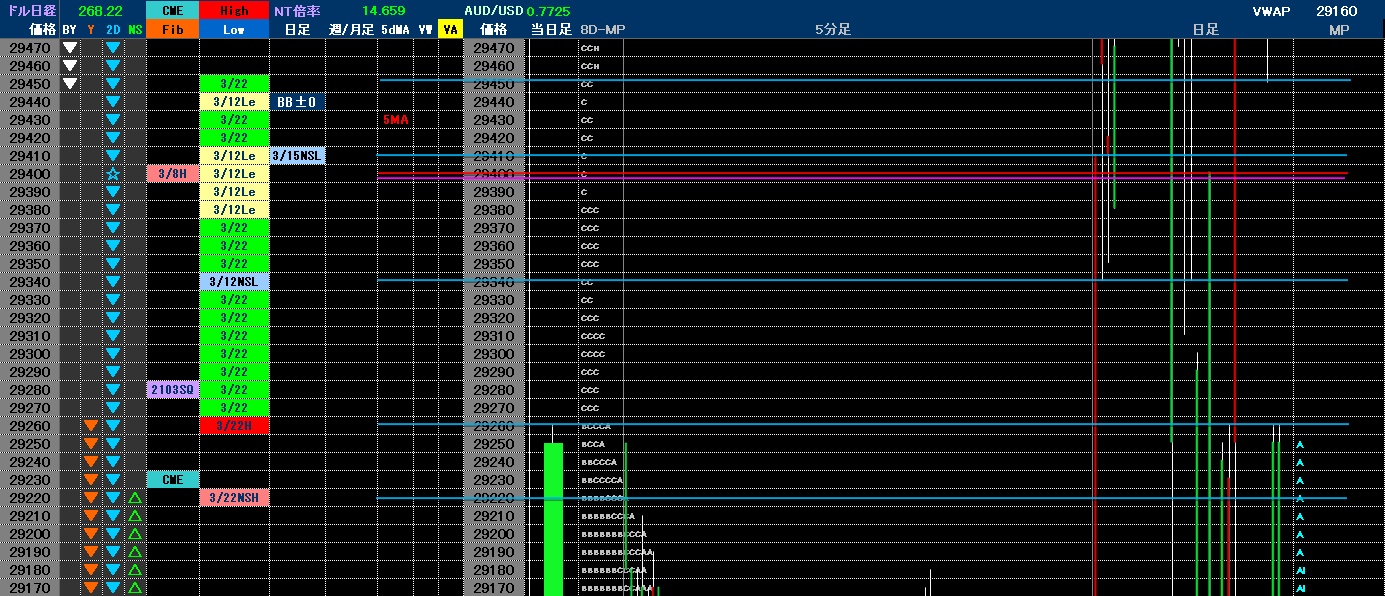Click the AUD/USD label
The width and height of the screenshot is (1385, 596).
493,11
